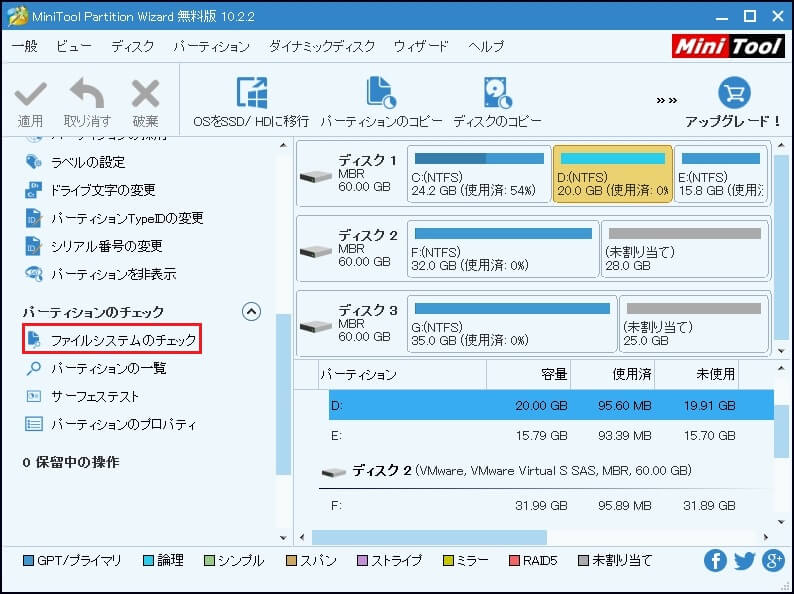The image size is (794, 594).
Task: Select Disk 3 in the disk map
Action: pyautogui.click(x=350, y=324)
